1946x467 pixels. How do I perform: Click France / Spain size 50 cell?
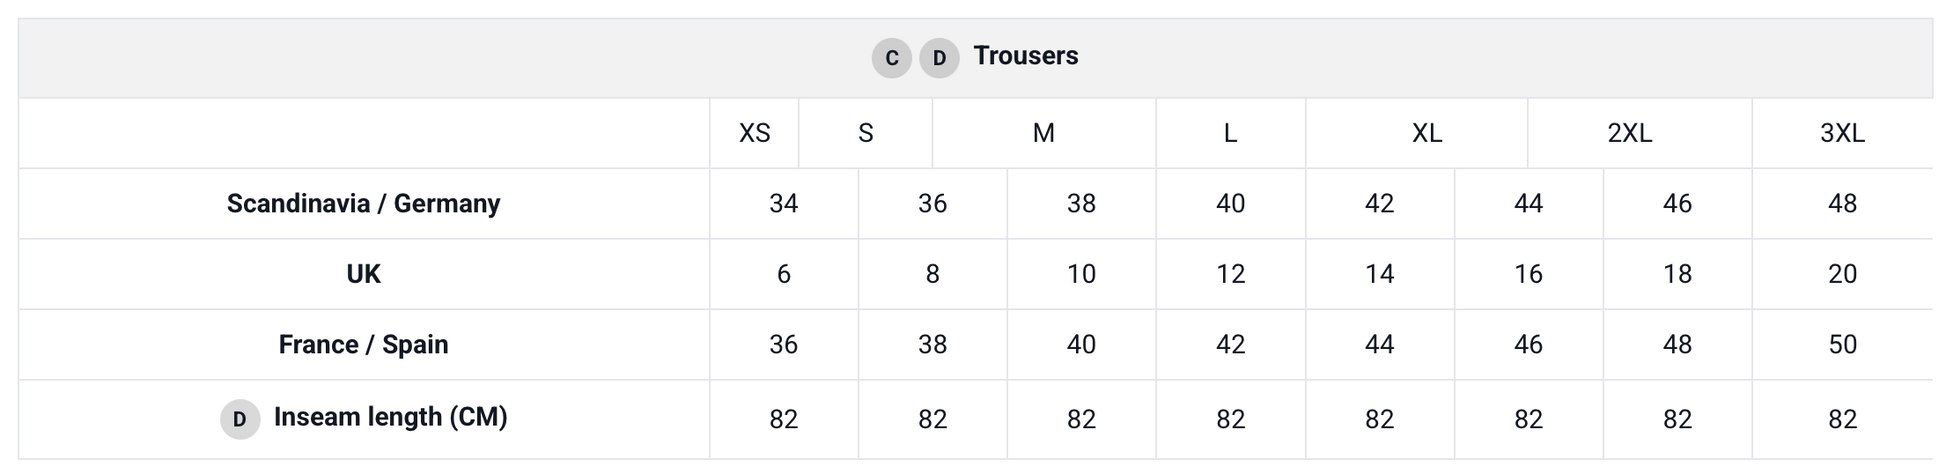[x=1842, y=345]
